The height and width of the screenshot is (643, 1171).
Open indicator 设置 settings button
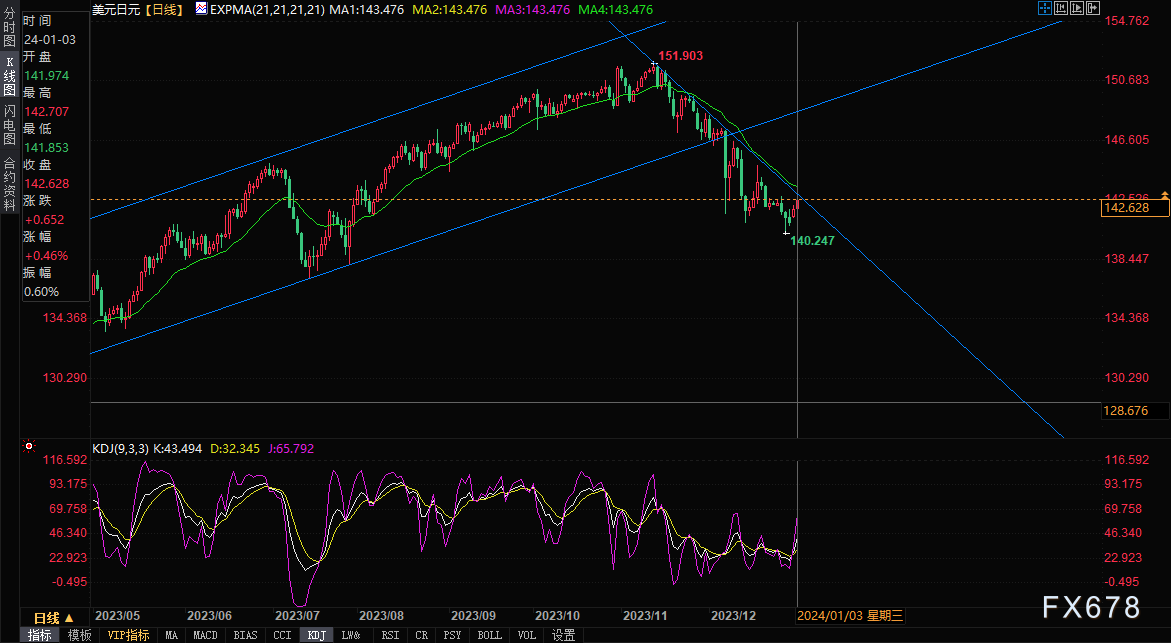point(564,635)
